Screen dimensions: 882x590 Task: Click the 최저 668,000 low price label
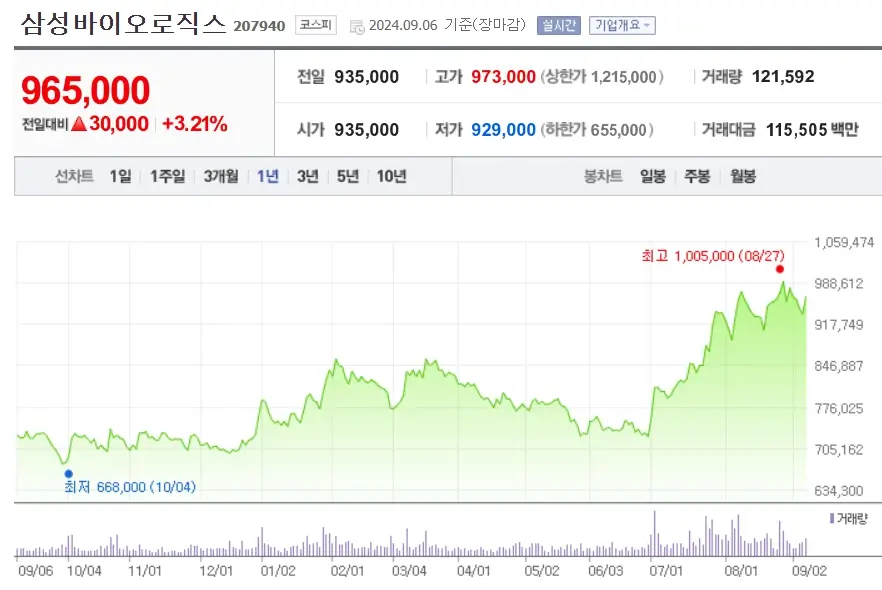(x=130, y=488)
